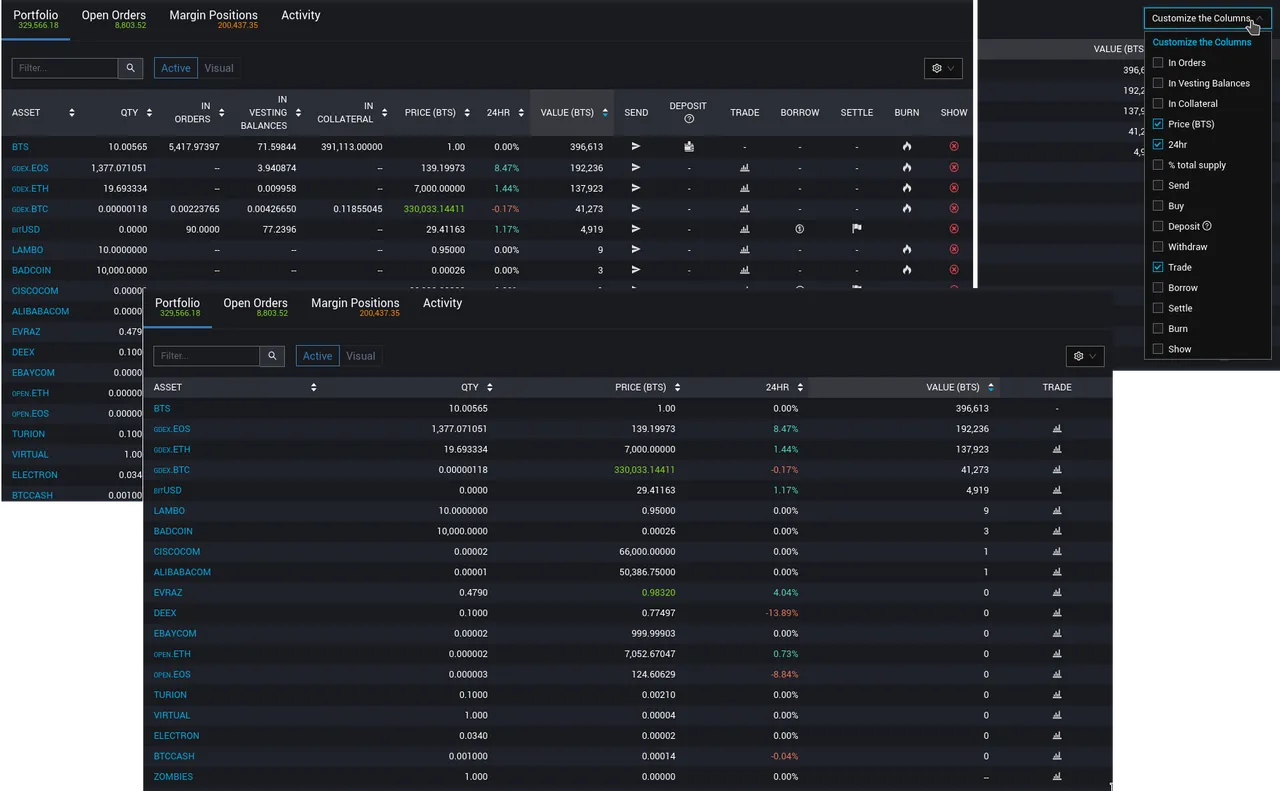This screenshot has width=1280, height=791.
Task: Burn BADCOIN using the flame icon
Action: point(907,270)
